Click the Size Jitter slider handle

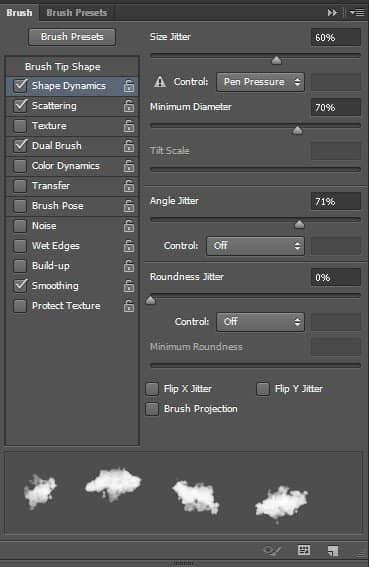click(276, 60)
